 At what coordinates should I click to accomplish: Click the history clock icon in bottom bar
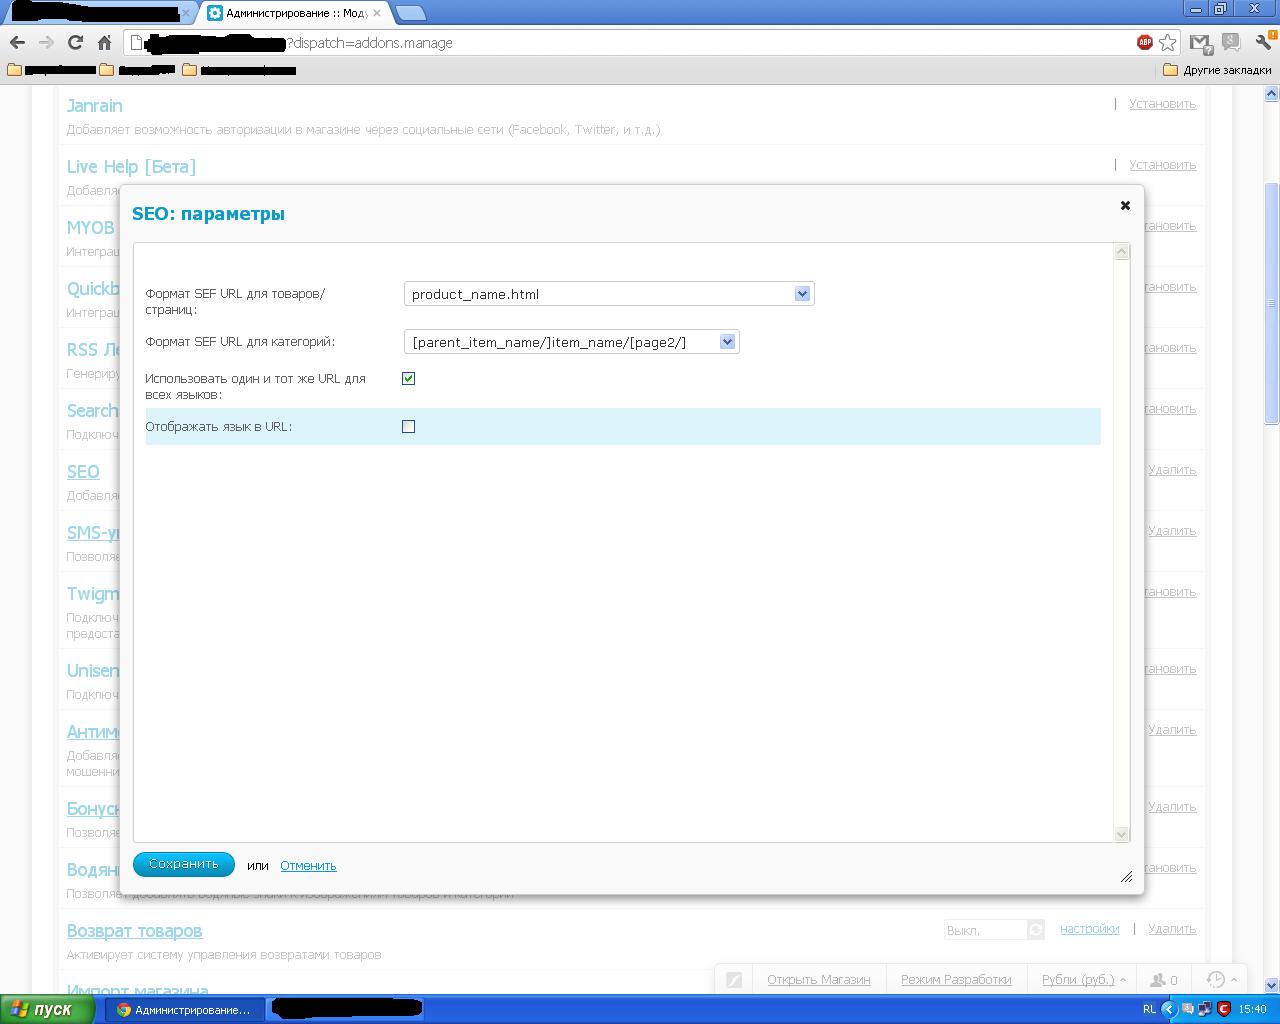pyautogui.click(x=1216, y=980)
